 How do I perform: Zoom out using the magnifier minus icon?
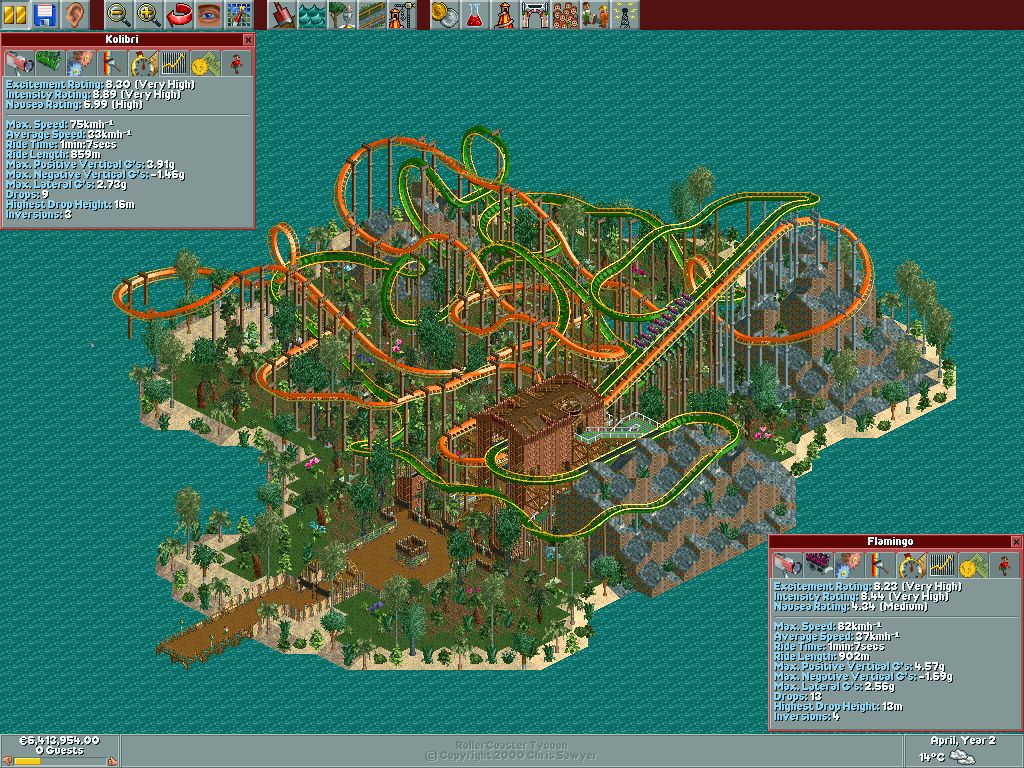[x=119, y=14]
